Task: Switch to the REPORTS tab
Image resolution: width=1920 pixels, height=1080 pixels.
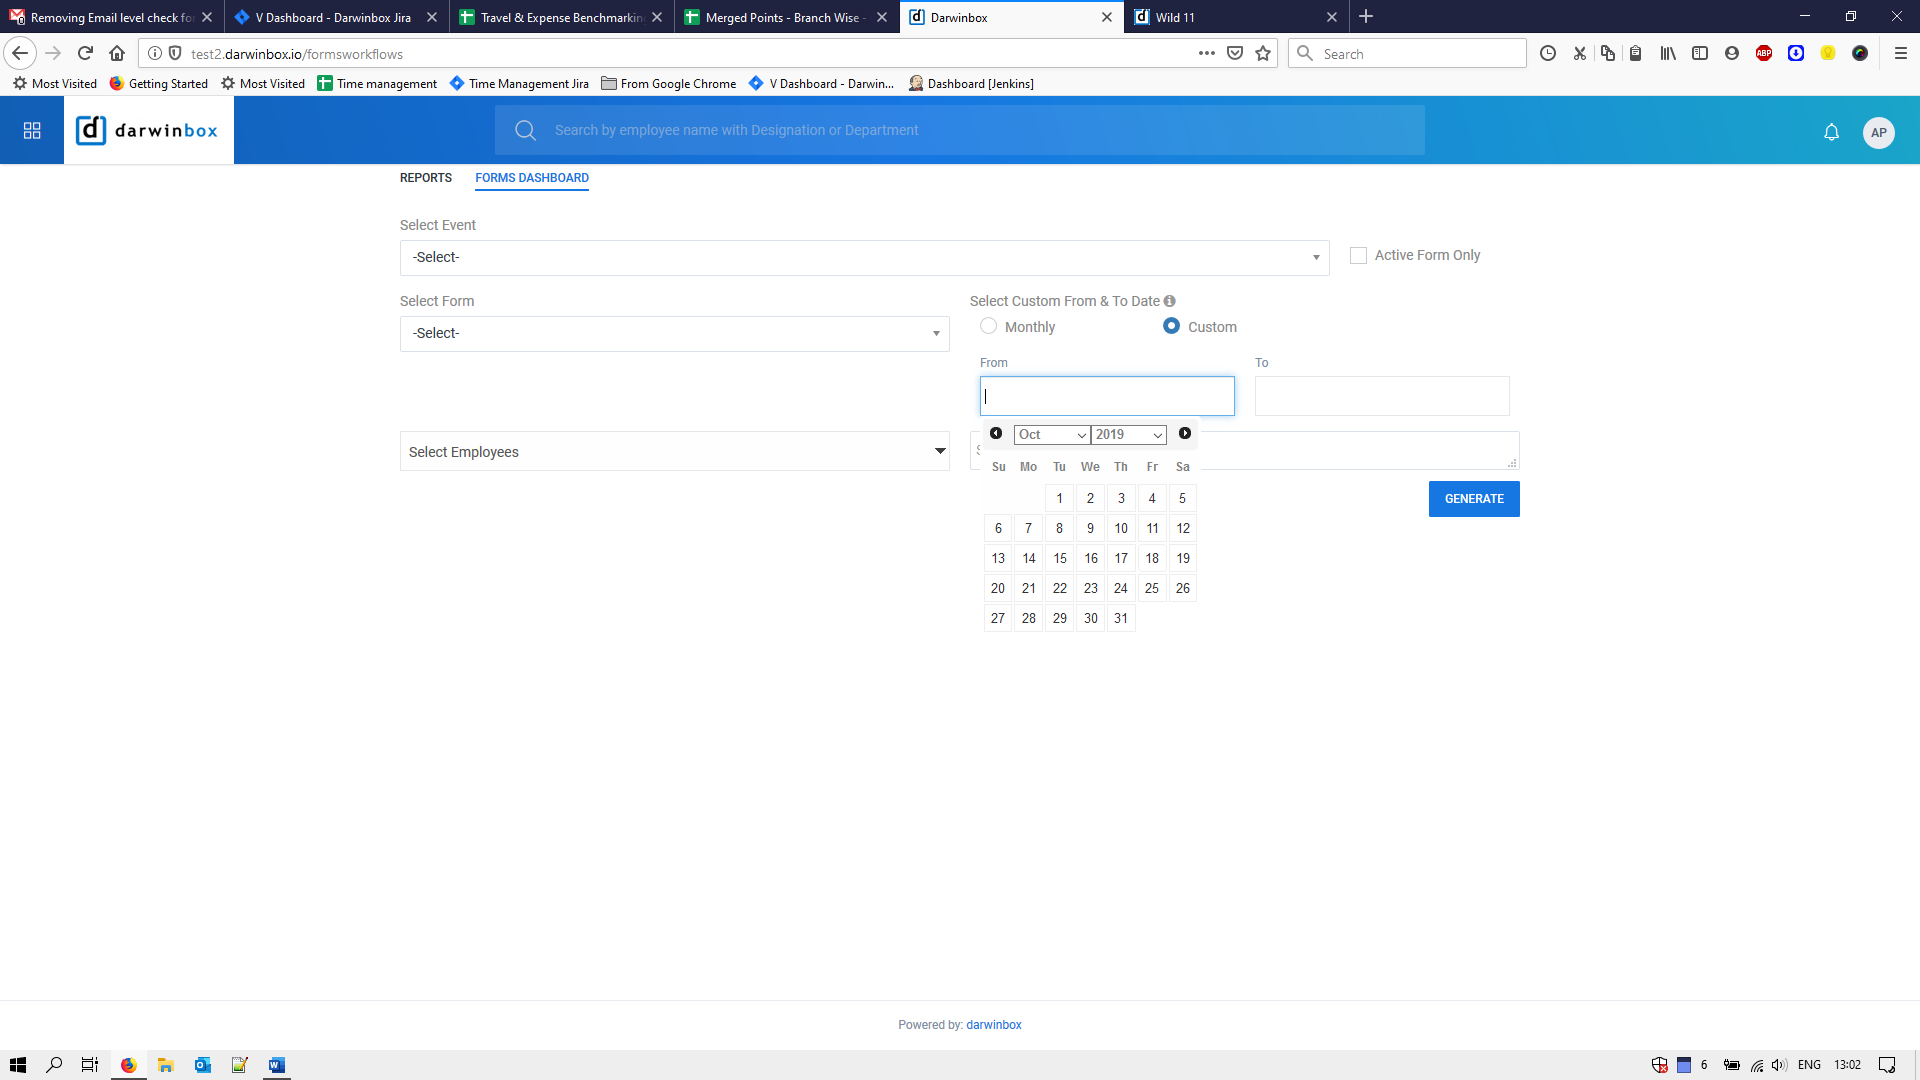Action: pos(426,178)
